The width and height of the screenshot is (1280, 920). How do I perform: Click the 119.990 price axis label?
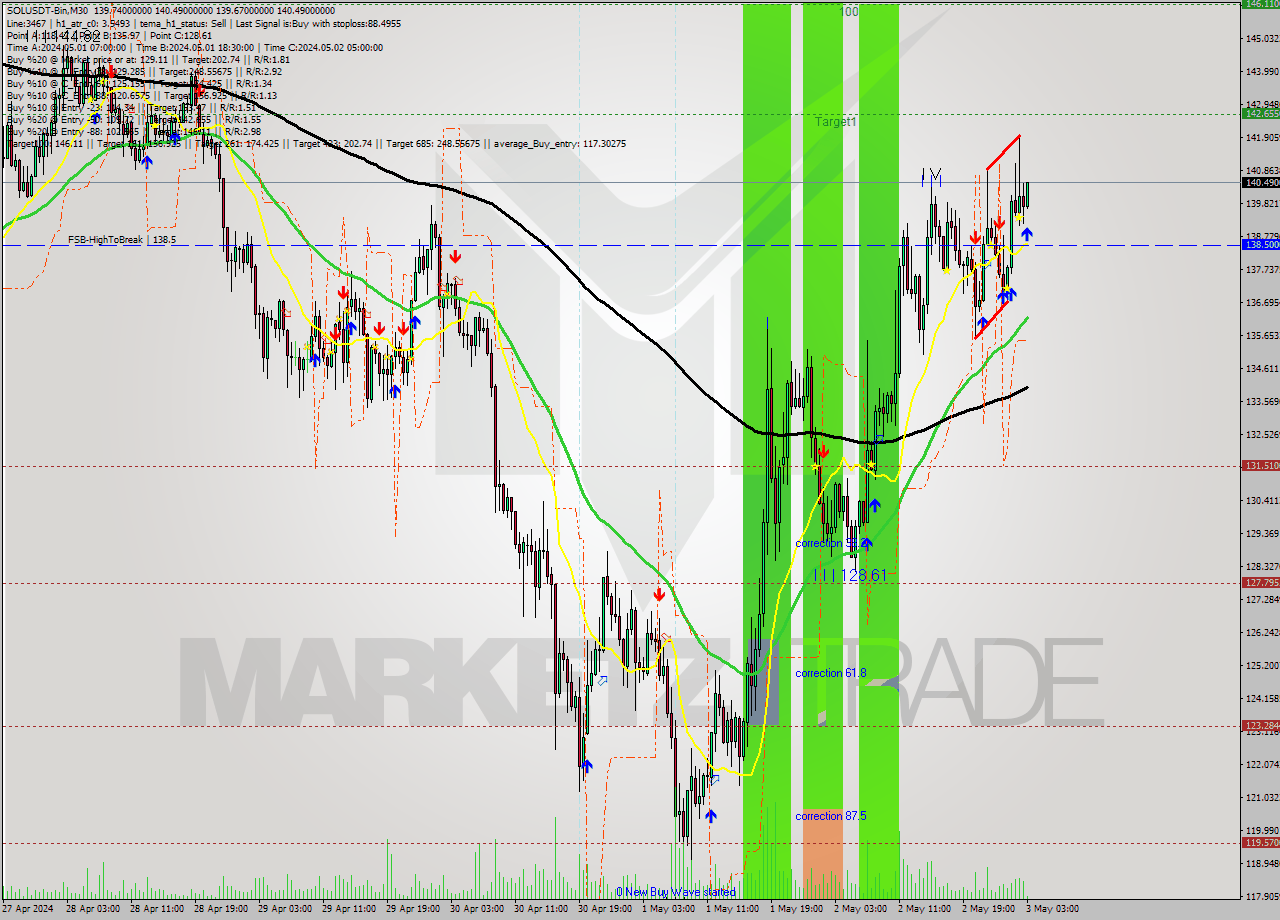tap(1261, 830)
